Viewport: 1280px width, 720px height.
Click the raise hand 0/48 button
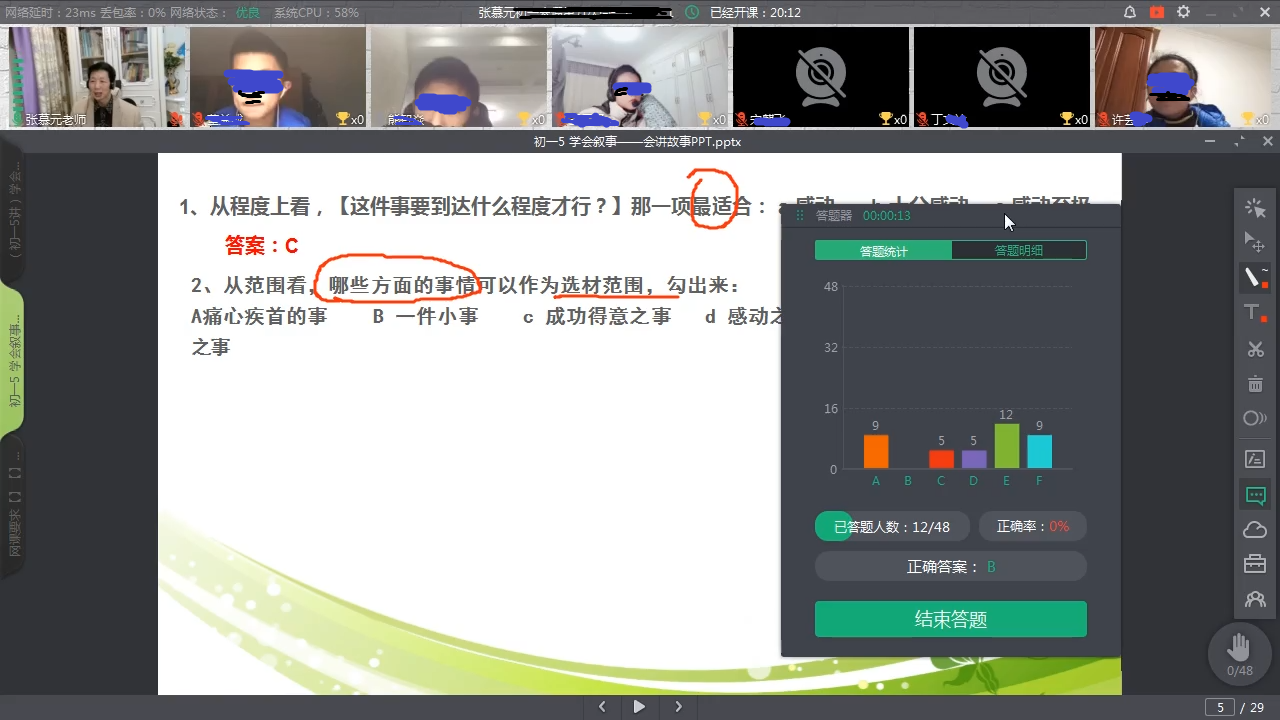point(1240,653)
